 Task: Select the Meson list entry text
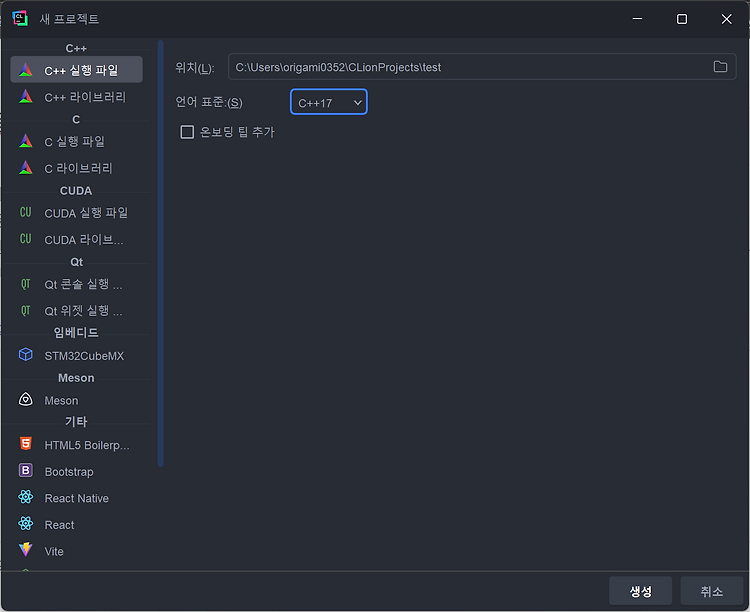pos(61,401)
